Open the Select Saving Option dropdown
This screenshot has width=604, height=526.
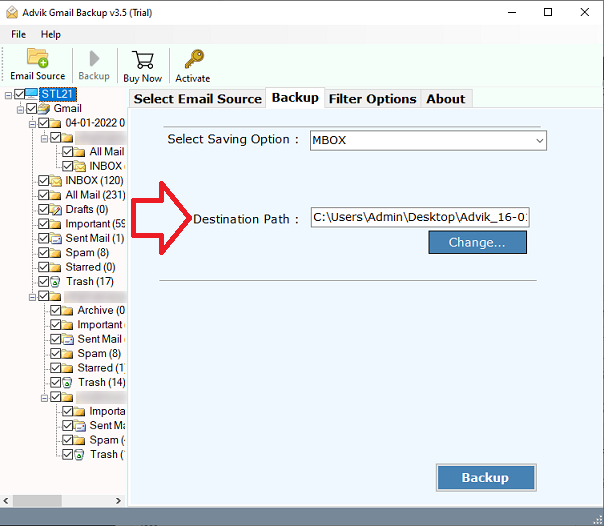pos(428,141)
